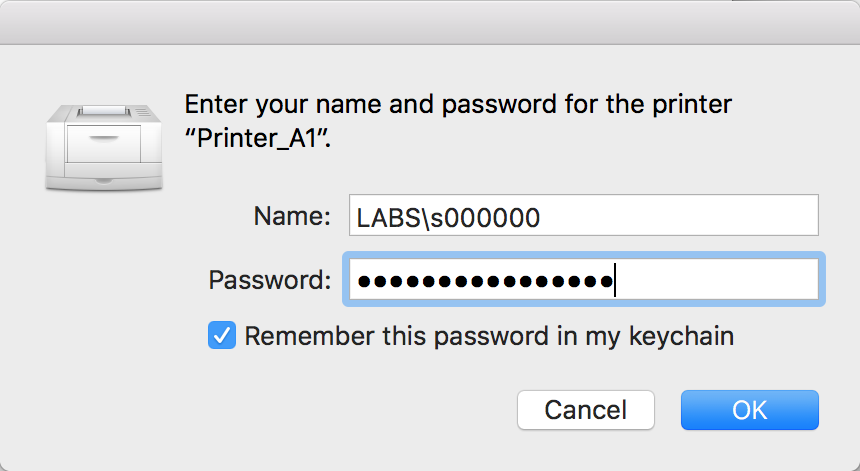Click the LABS\s000000 username text
Viewport: 860px width, 471px height.
[x=448, y=218]
